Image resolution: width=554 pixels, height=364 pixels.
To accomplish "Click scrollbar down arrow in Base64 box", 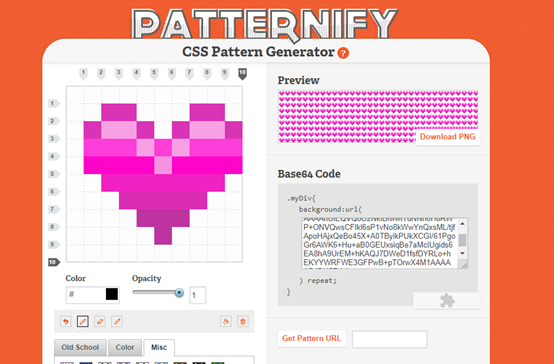I will pos(462,253).
